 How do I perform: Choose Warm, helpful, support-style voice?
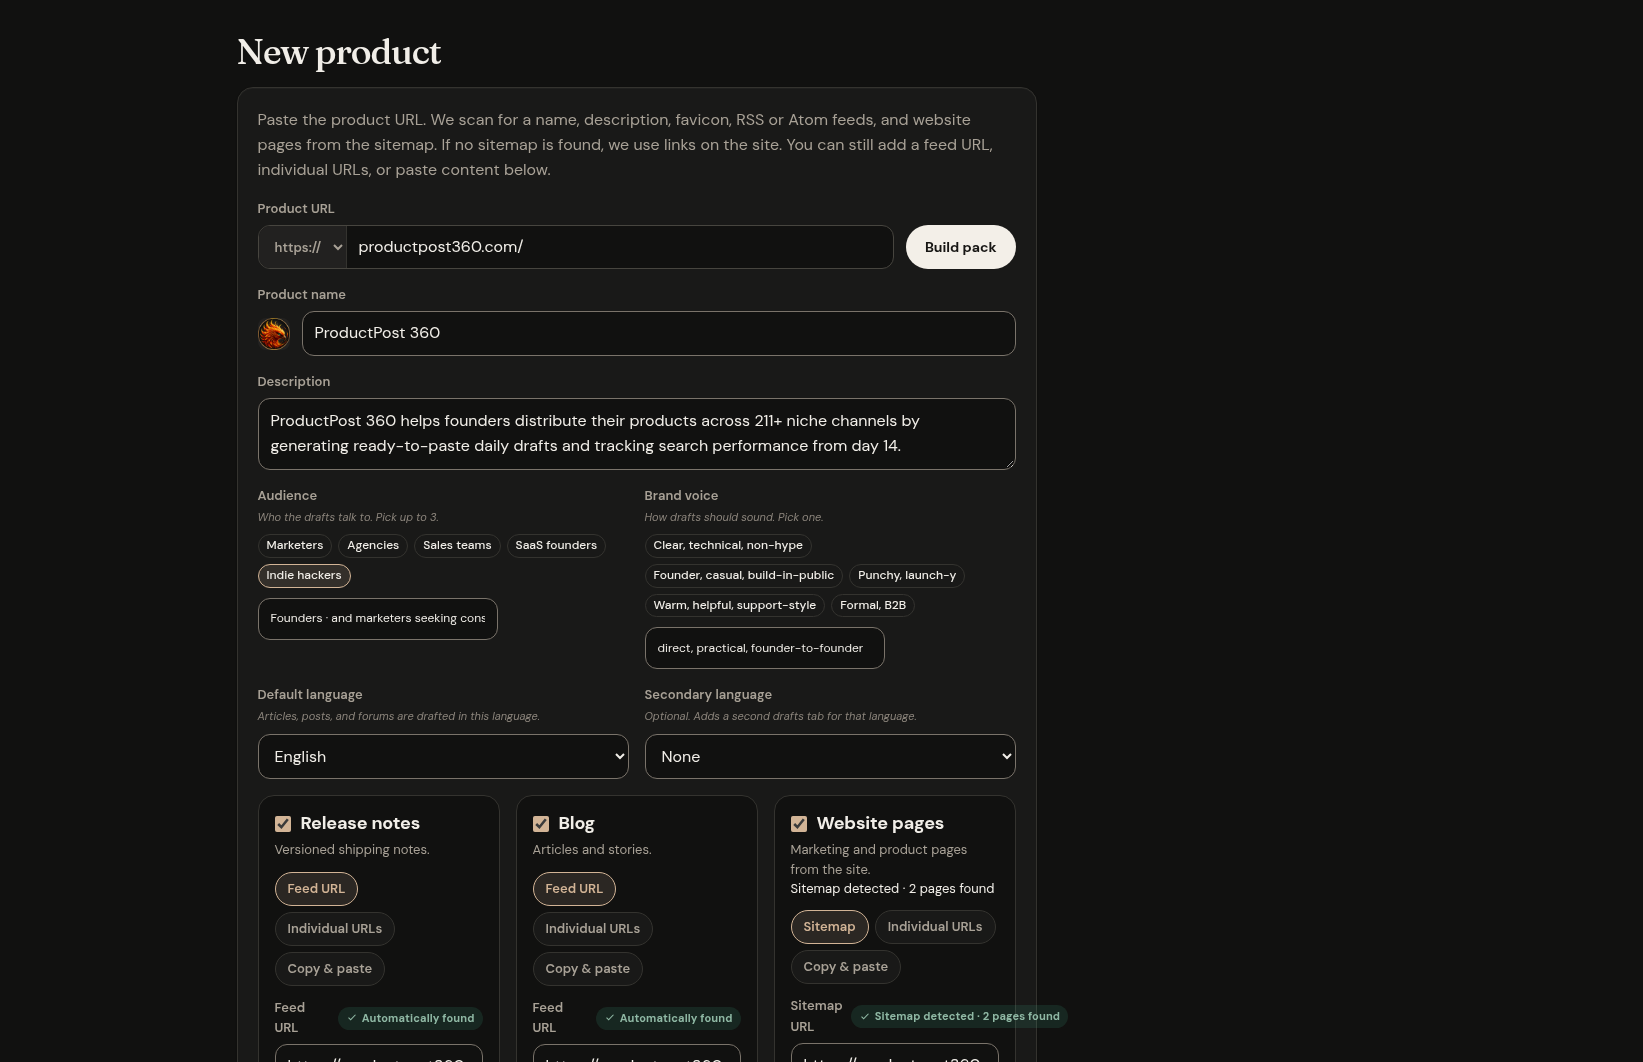click(x=734, y=606)
